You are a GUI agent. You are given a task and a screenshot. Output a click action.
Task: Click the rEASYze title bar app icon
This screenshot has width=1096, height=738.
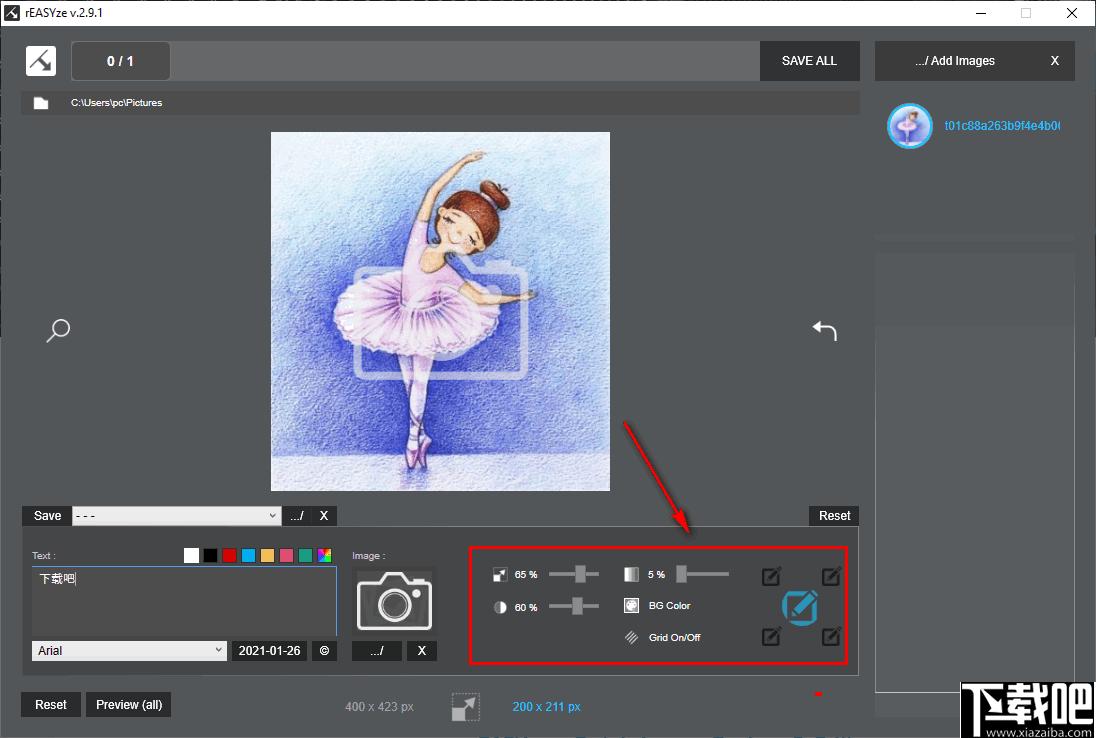[x=12, y=13]
